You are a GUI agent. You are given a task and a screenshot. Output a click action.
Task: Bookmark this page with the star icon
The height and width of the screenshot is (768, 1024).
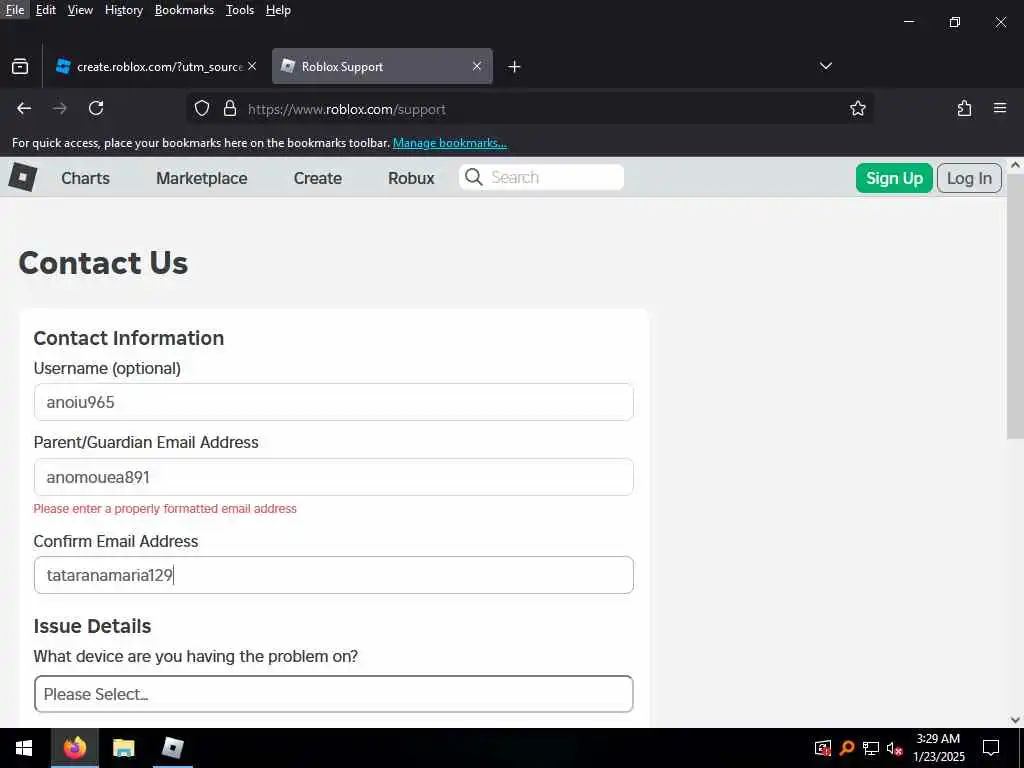[857, 108]
